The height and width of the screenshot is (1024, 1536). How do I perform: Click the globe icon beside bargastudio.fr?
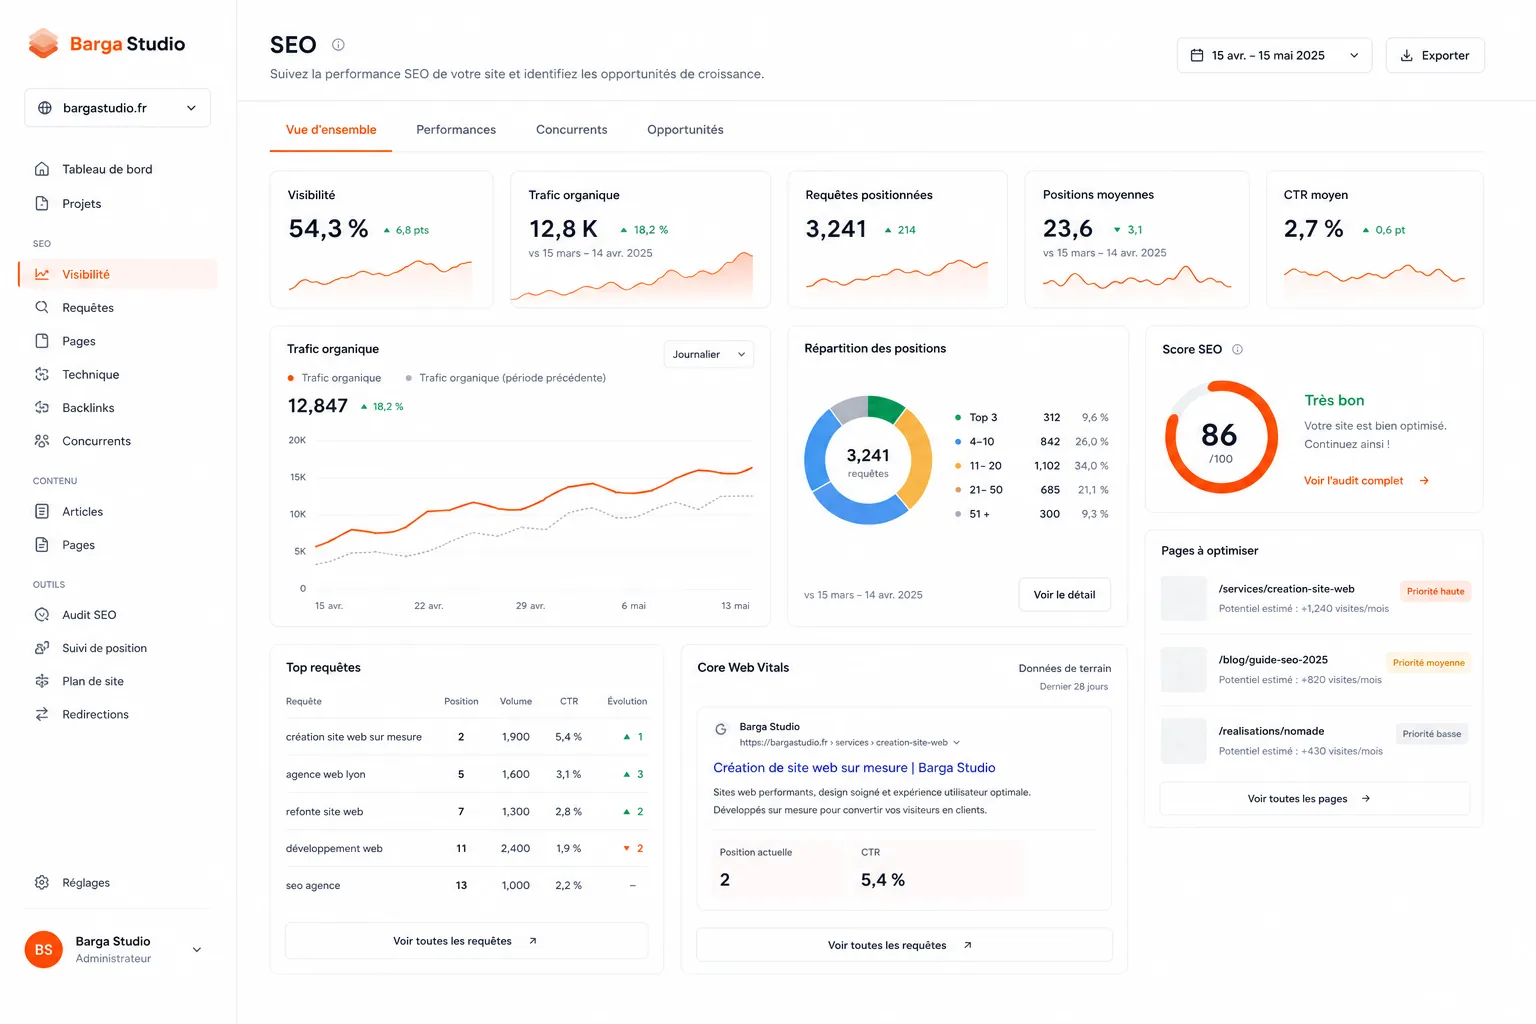(45, 108)
